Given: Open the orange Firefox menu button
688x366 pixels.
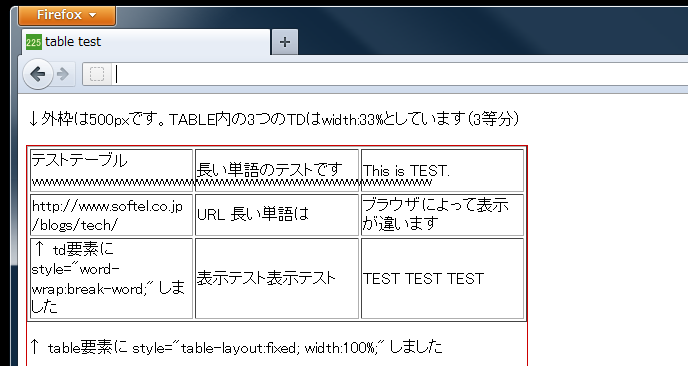Looking at the screenshot, I should click(x=67, y=15).
